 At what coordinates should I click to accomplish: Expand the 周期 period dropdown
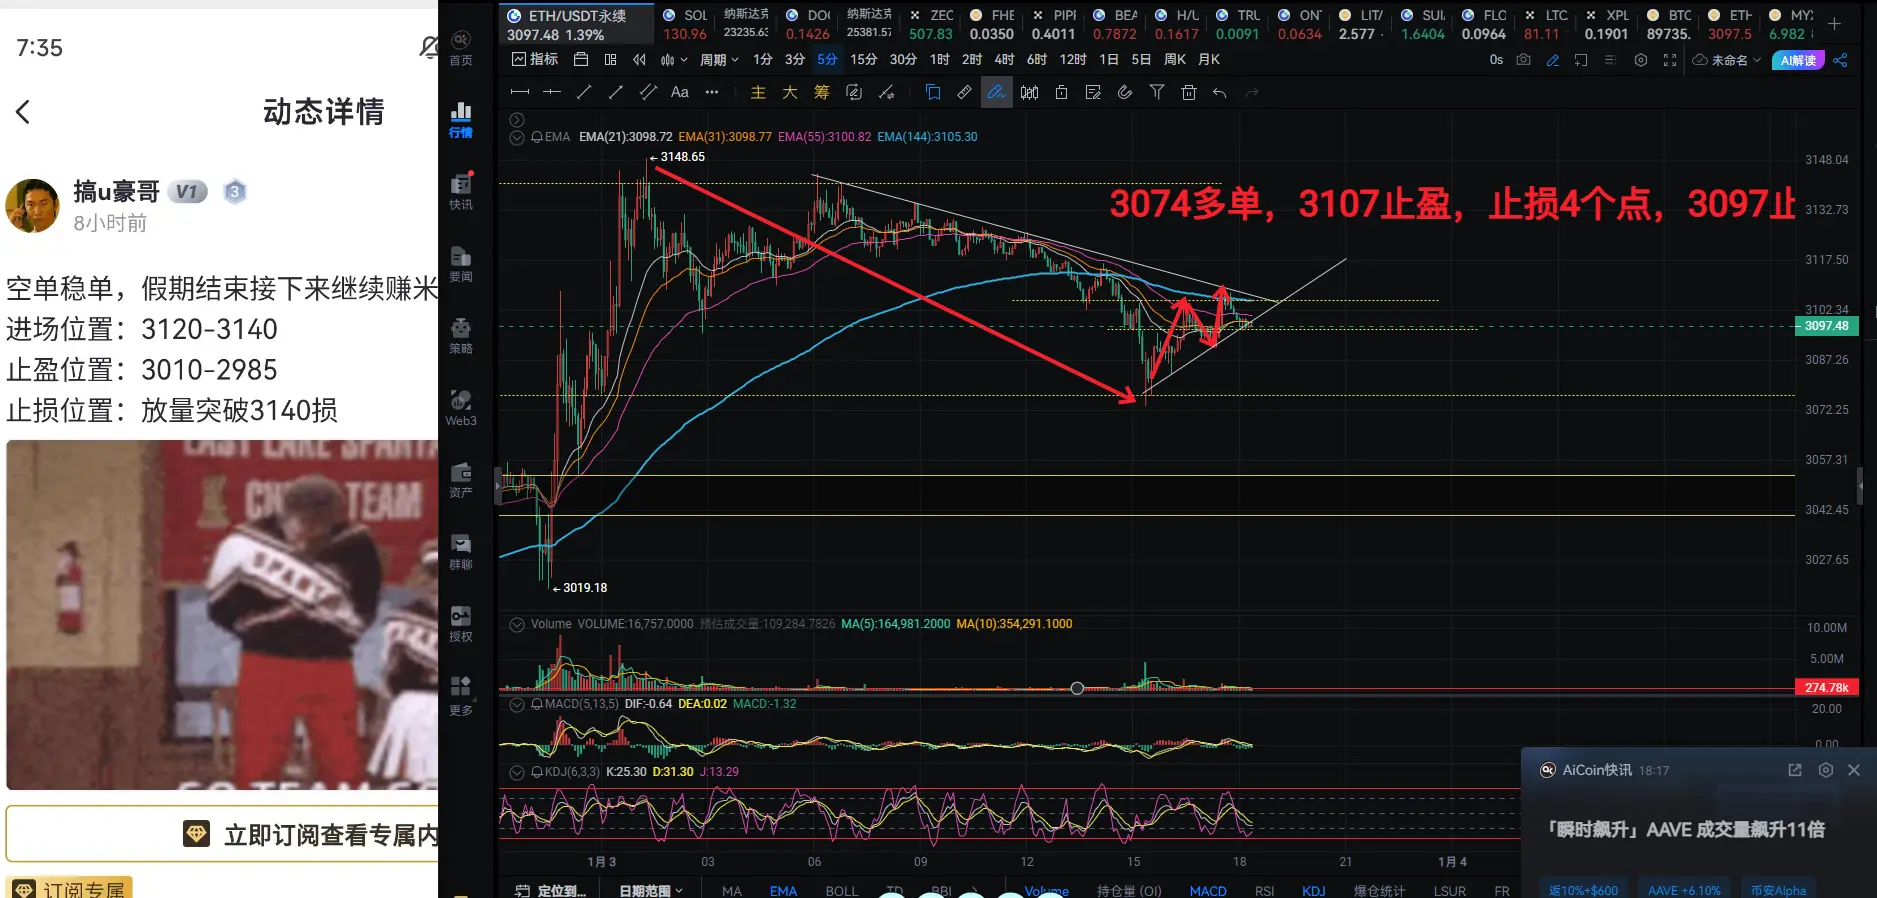pos(719,60)
